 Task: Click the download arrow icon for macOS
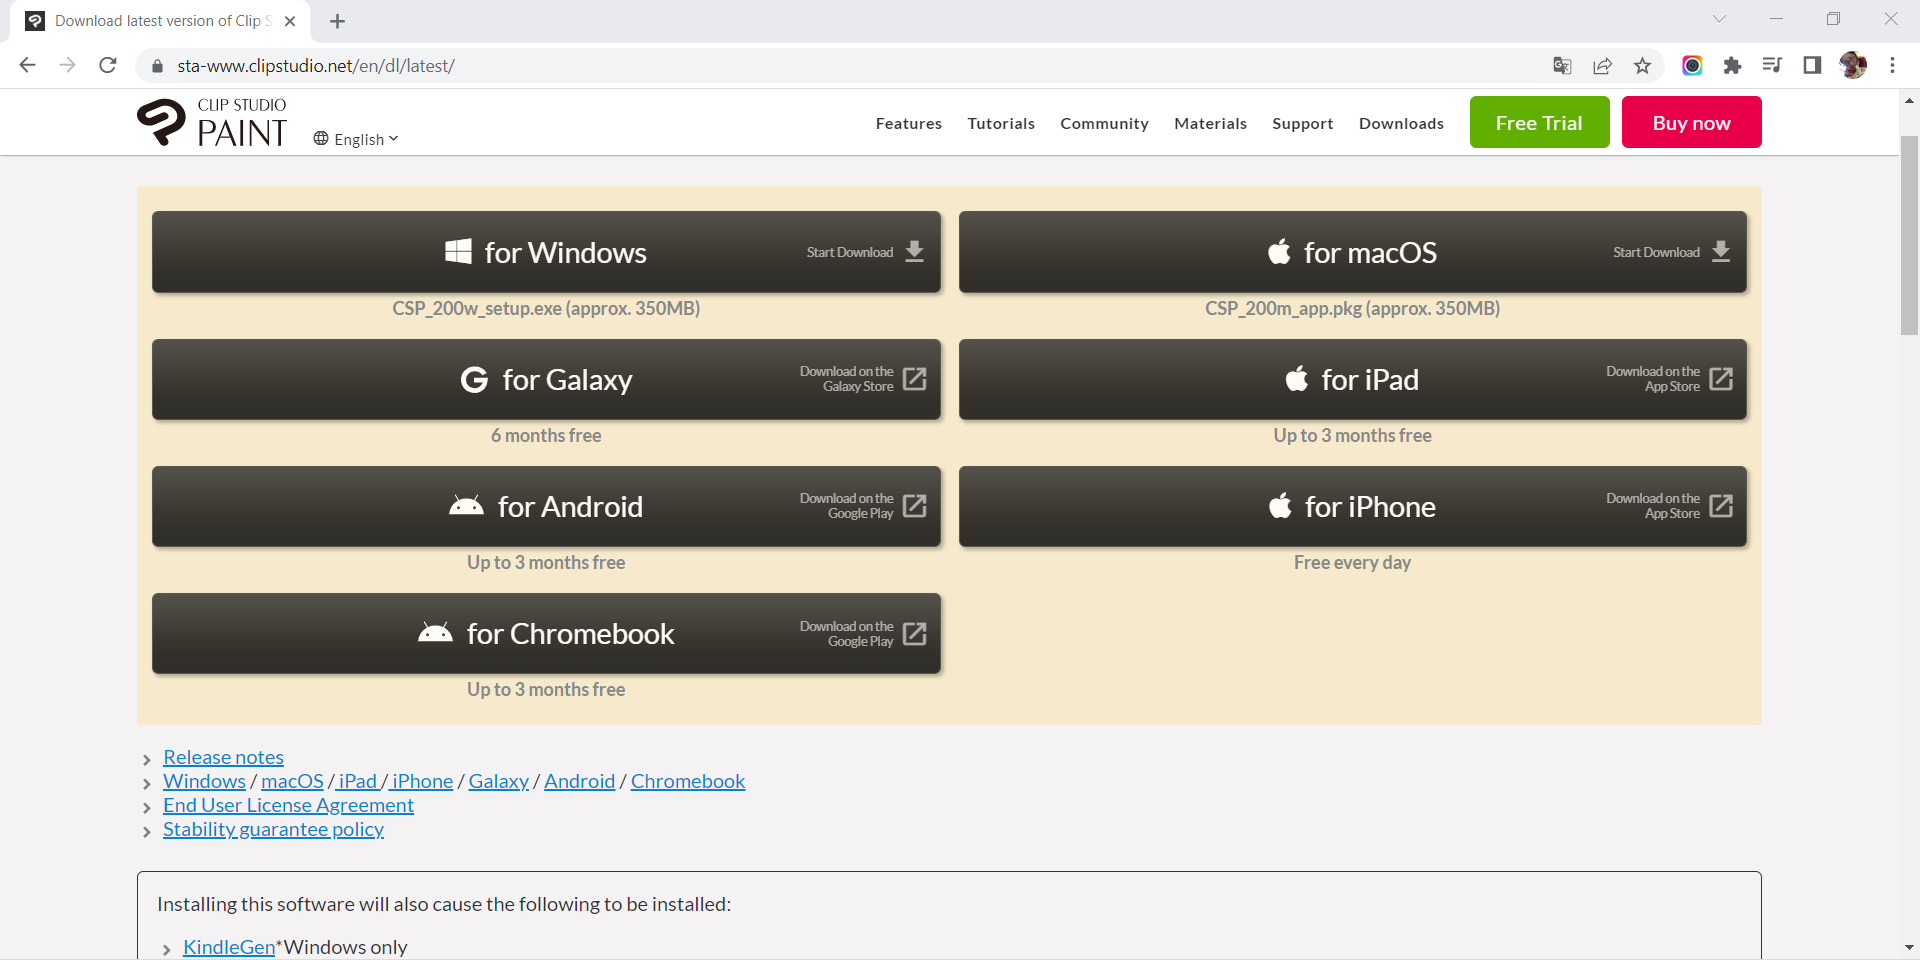click(1720, 252)
